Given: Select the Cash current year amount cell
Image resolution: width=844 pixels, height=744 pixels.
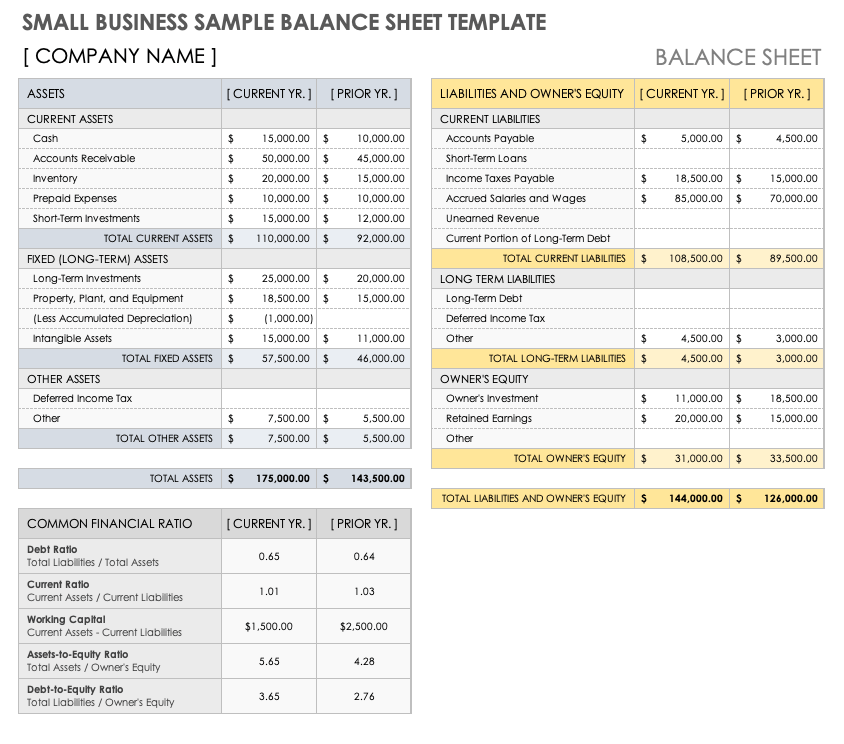Looking at the screenshot, I should coord(269,139).
